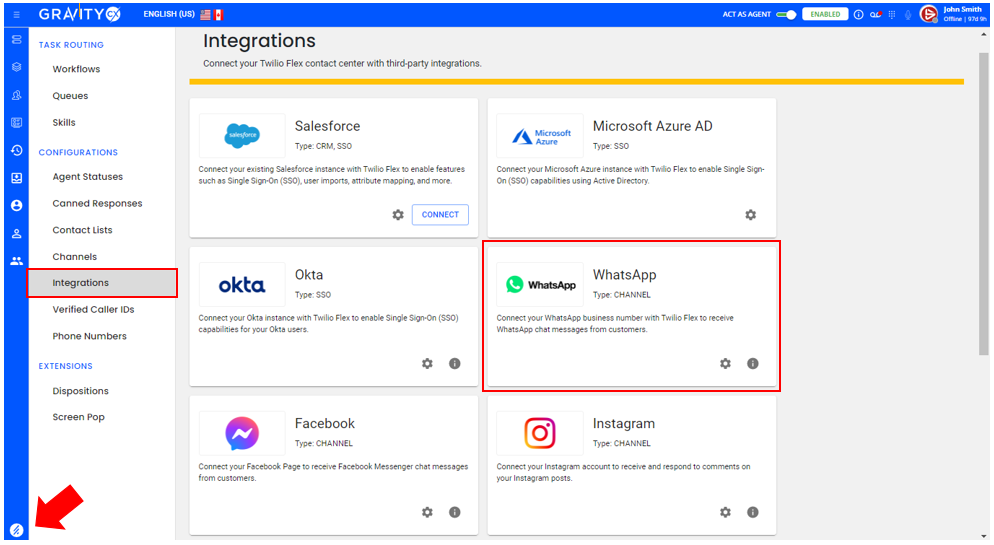Click the Okta logo
Viewport: 994px width, 545px height.
242,285
